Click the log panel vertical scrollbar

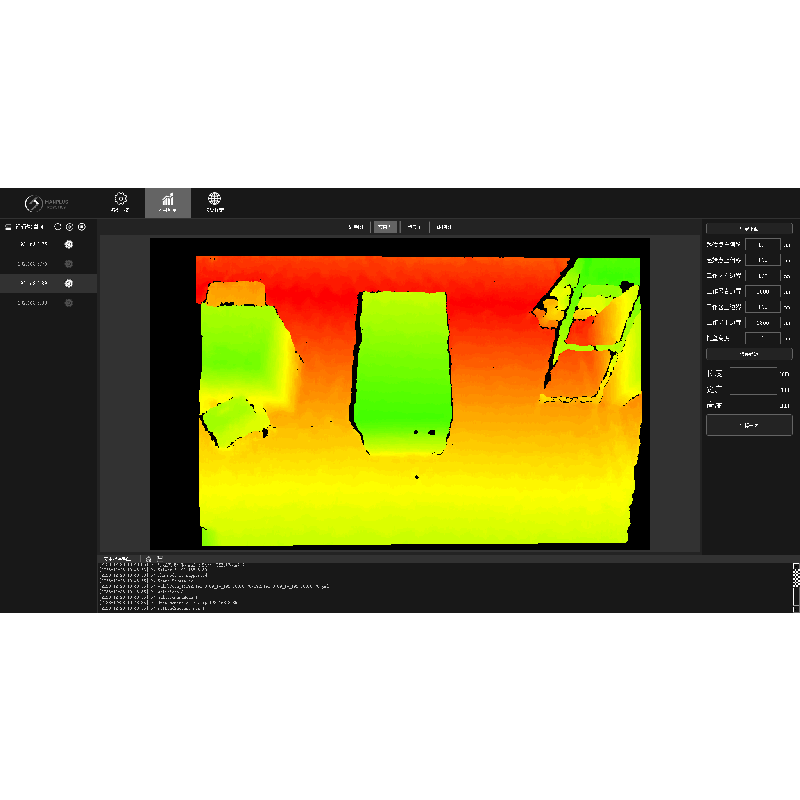coord(796,587)
